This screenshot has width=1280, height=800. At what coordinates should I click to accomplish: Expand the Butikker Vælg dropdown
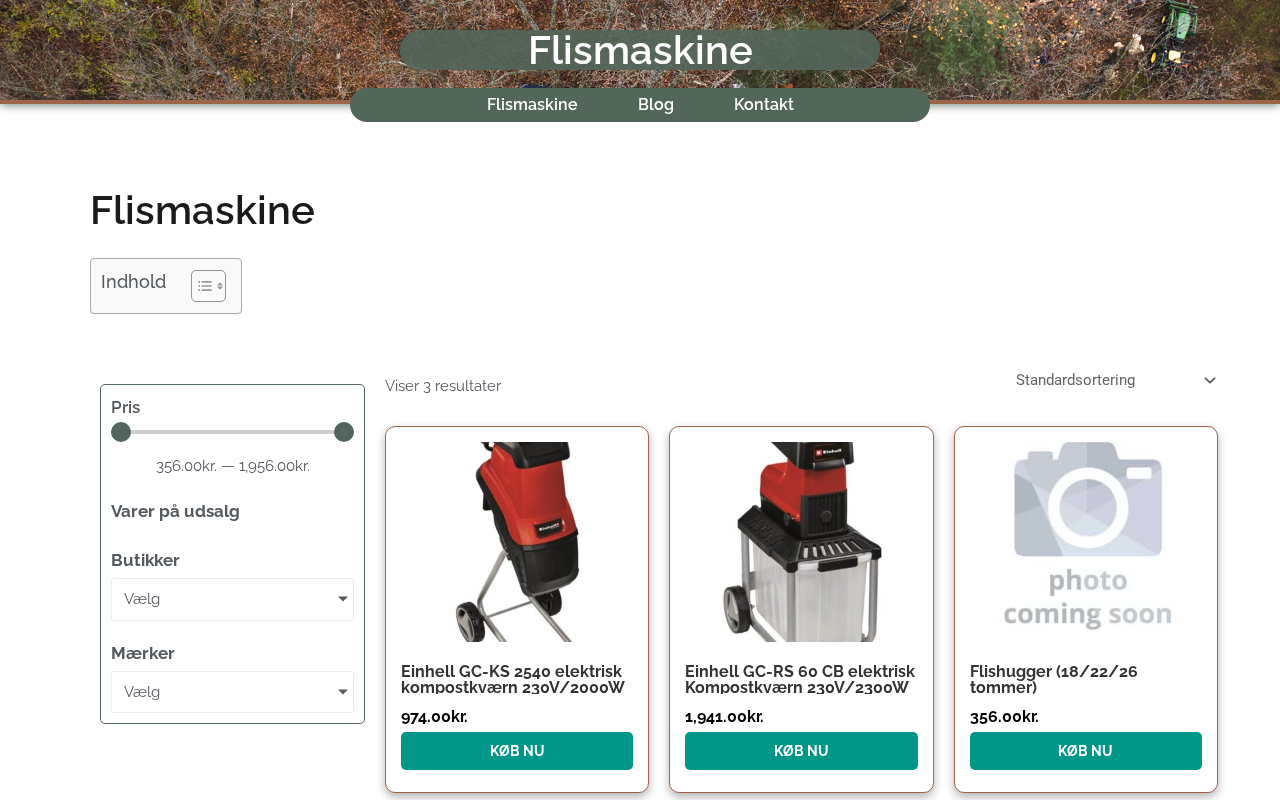coord(232,599)
